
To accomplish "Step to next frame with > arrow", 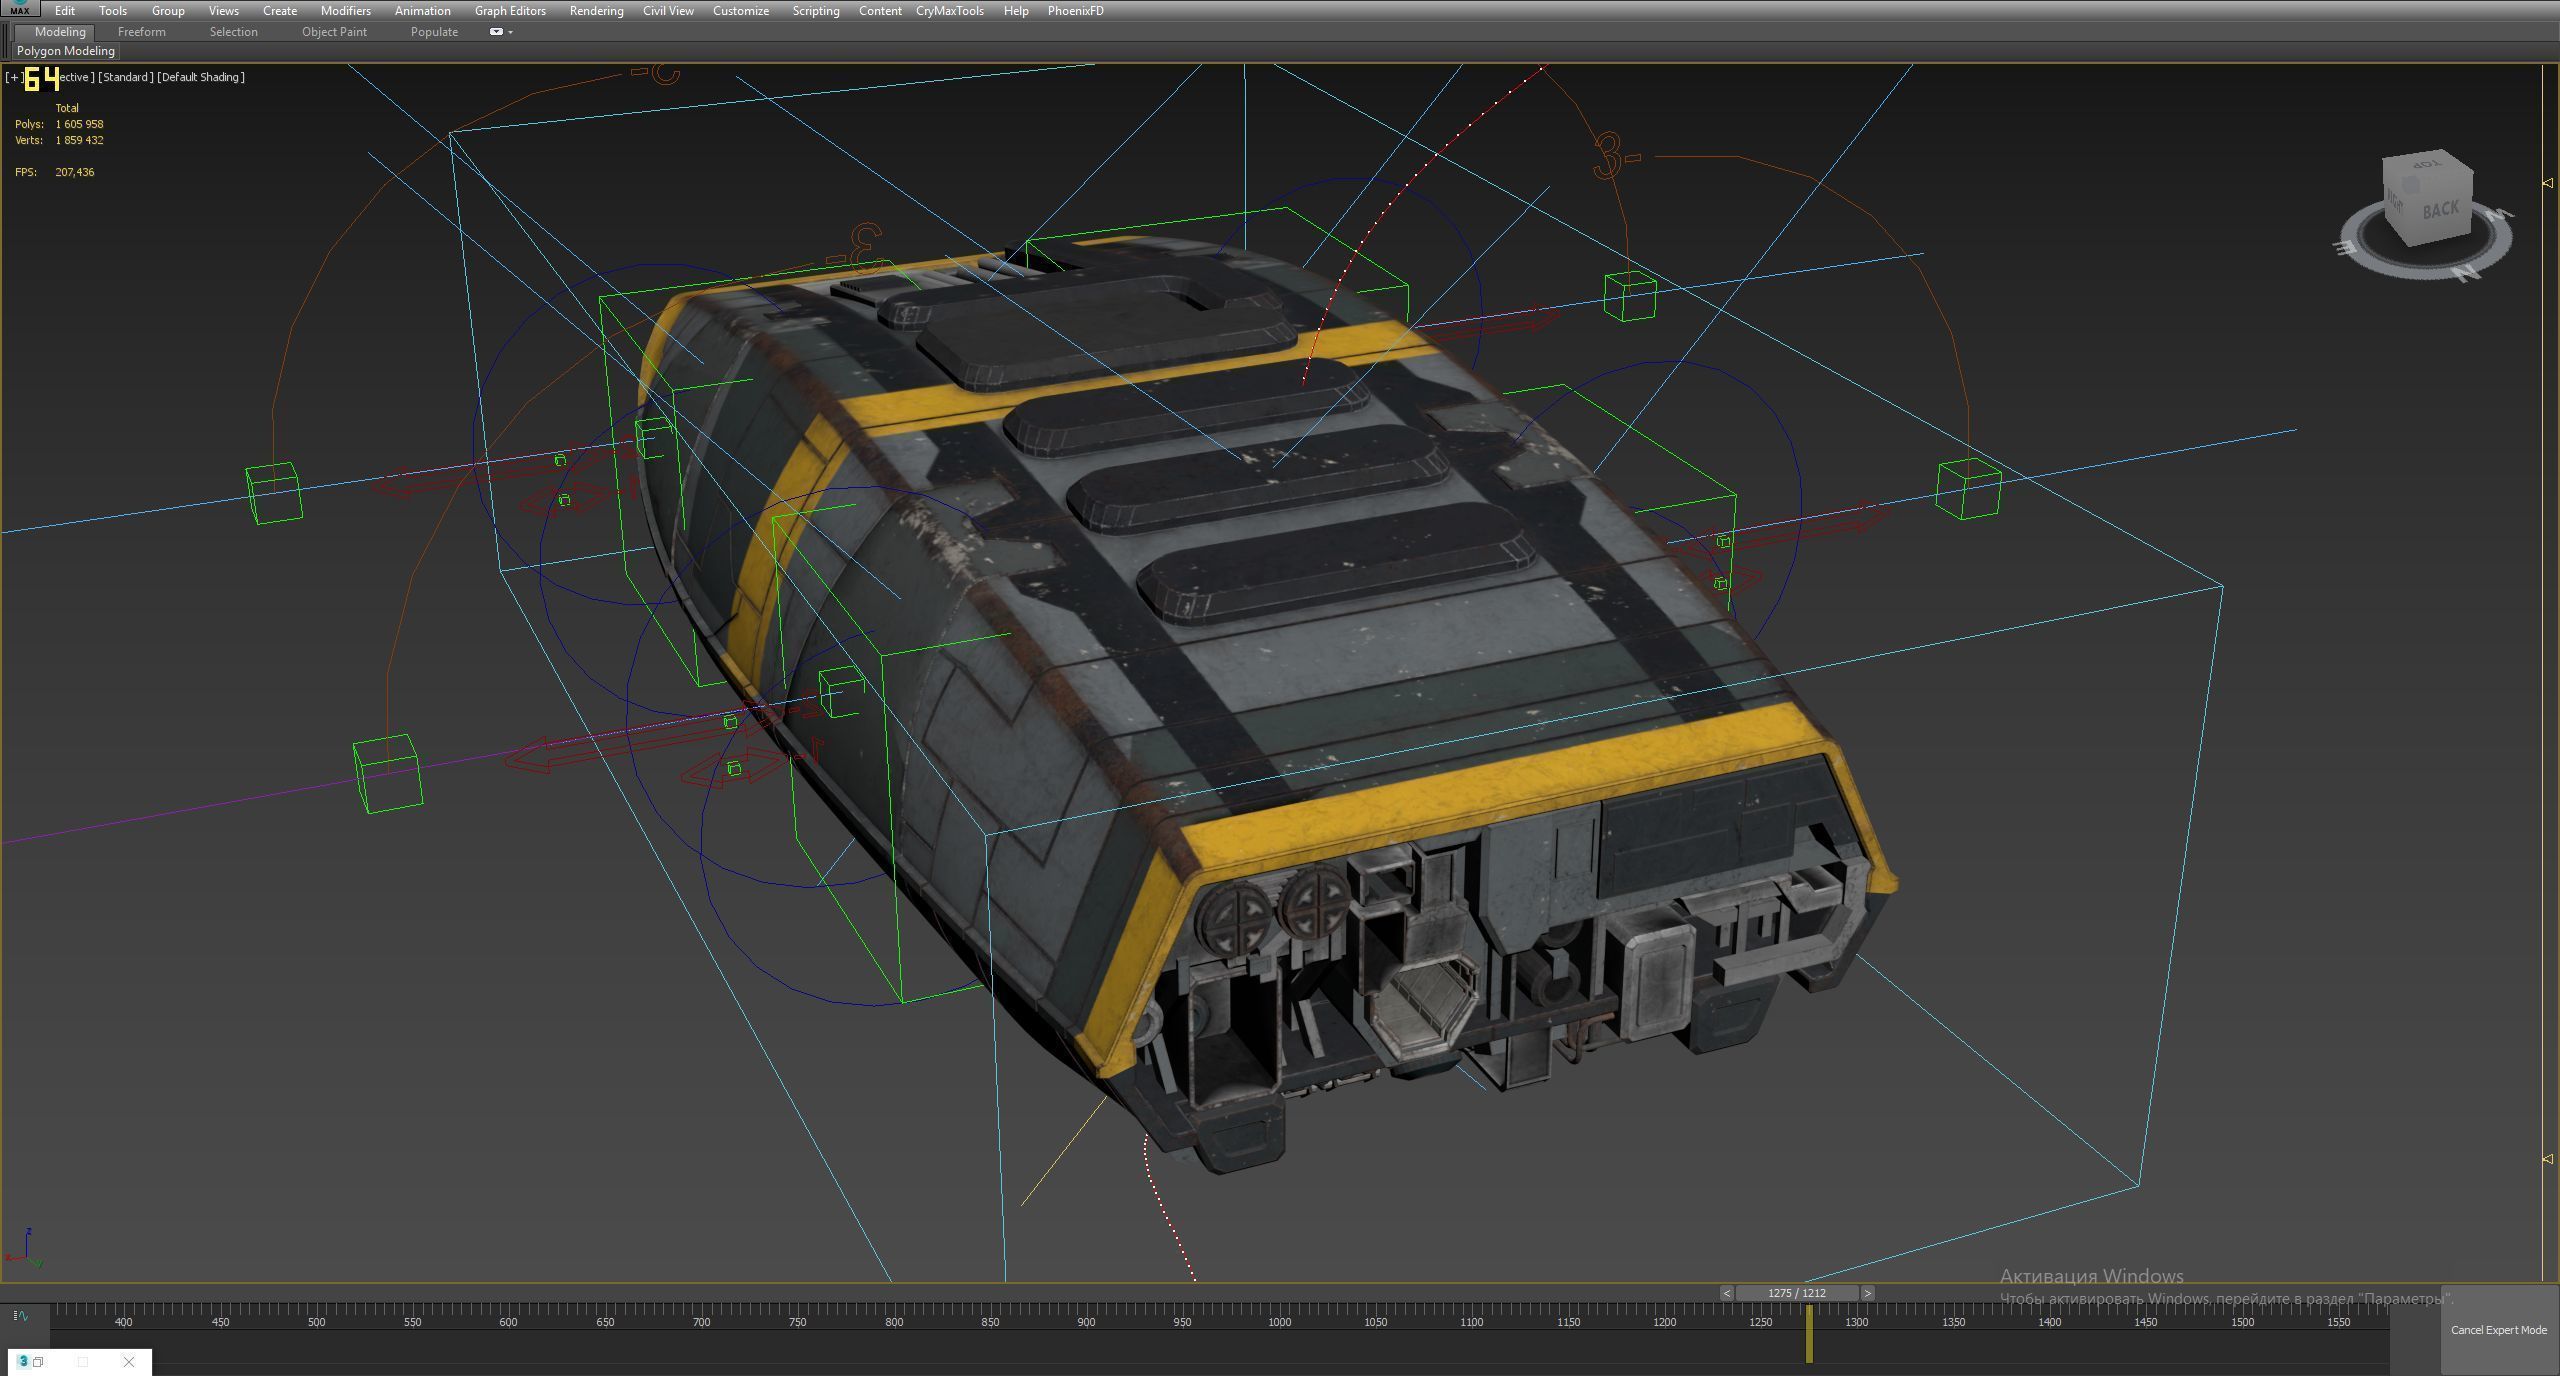I will [x=1867, y=1293].
